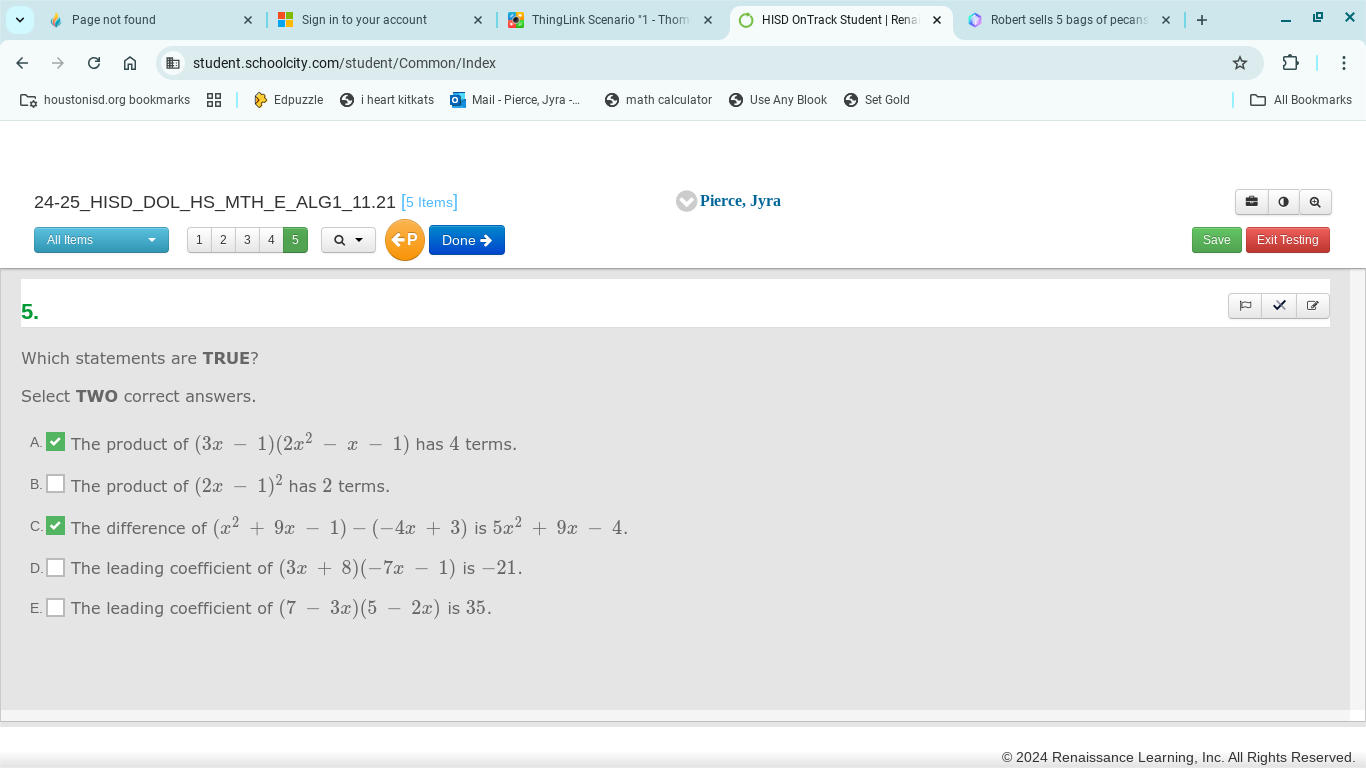Screen dimensions: 1366x768
Task: Open a new browser tab
Action: [x=1202, y=20]
